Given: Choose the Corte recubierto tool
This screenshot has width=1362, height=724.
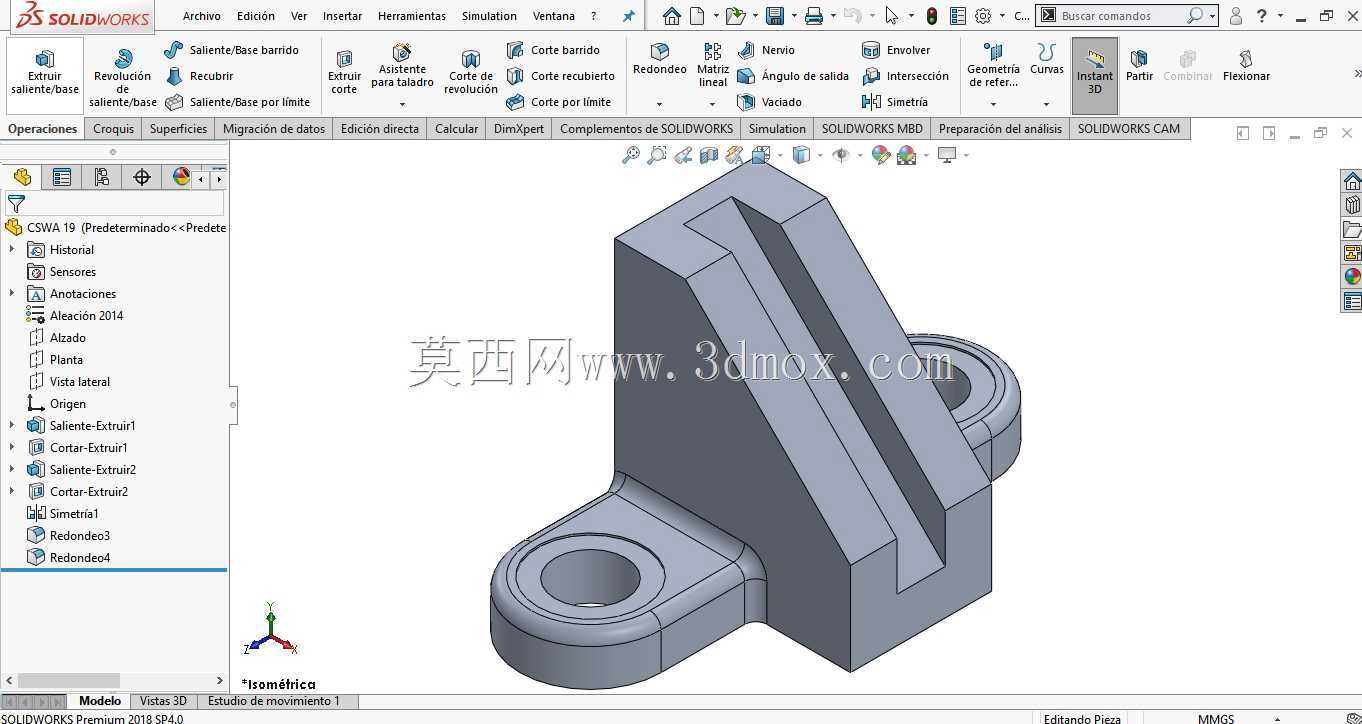Looking at the screenshot, I should pos(560,76).
